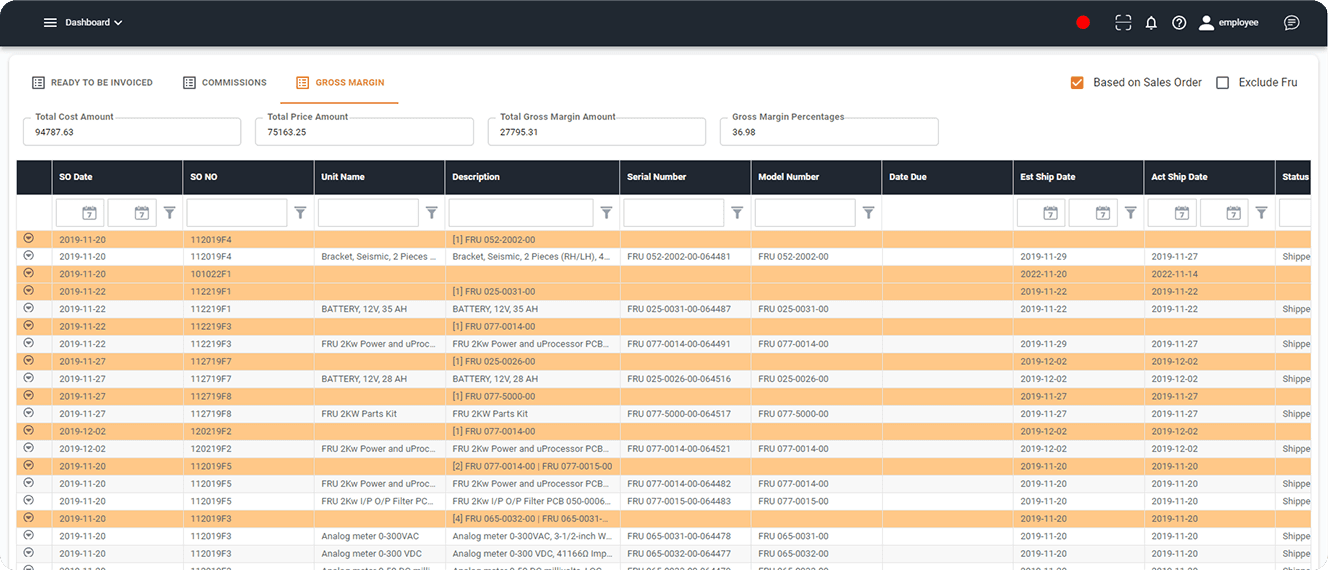Click the Total Price Amount field
The image size is (1328, 571).
[364, 131]
